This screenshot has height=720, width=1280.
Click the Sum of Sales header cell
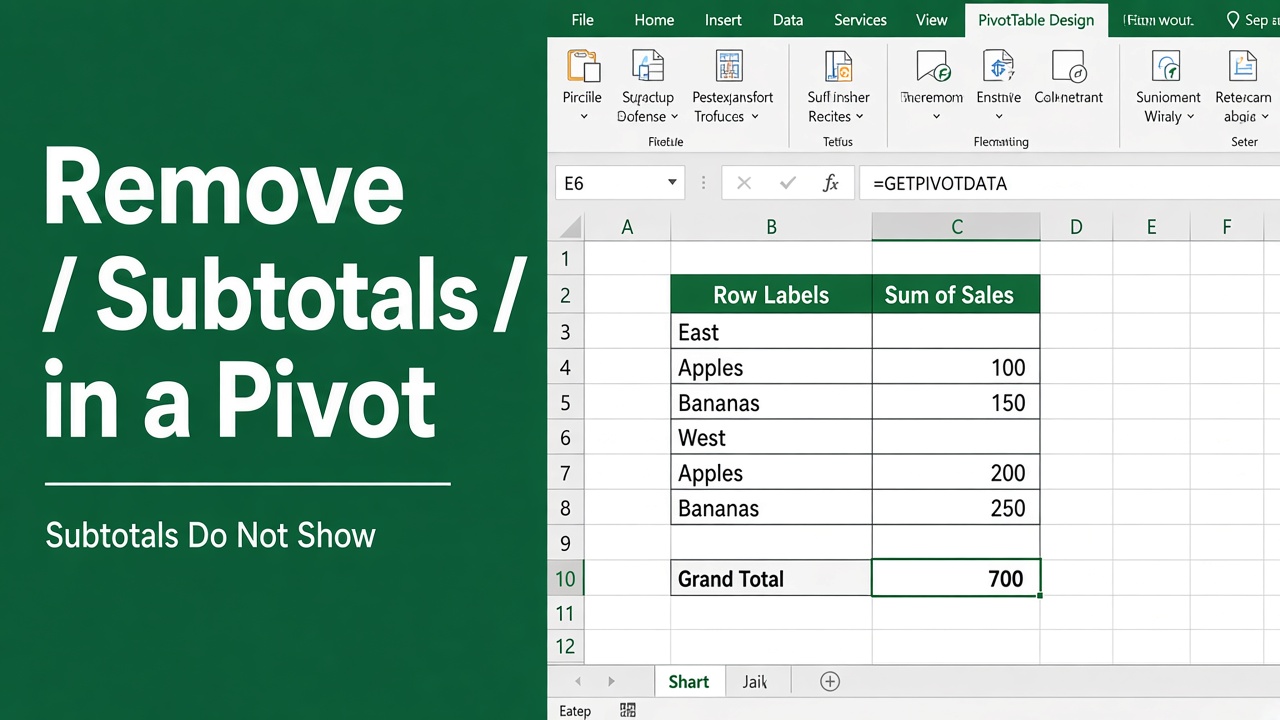point(956,295)
